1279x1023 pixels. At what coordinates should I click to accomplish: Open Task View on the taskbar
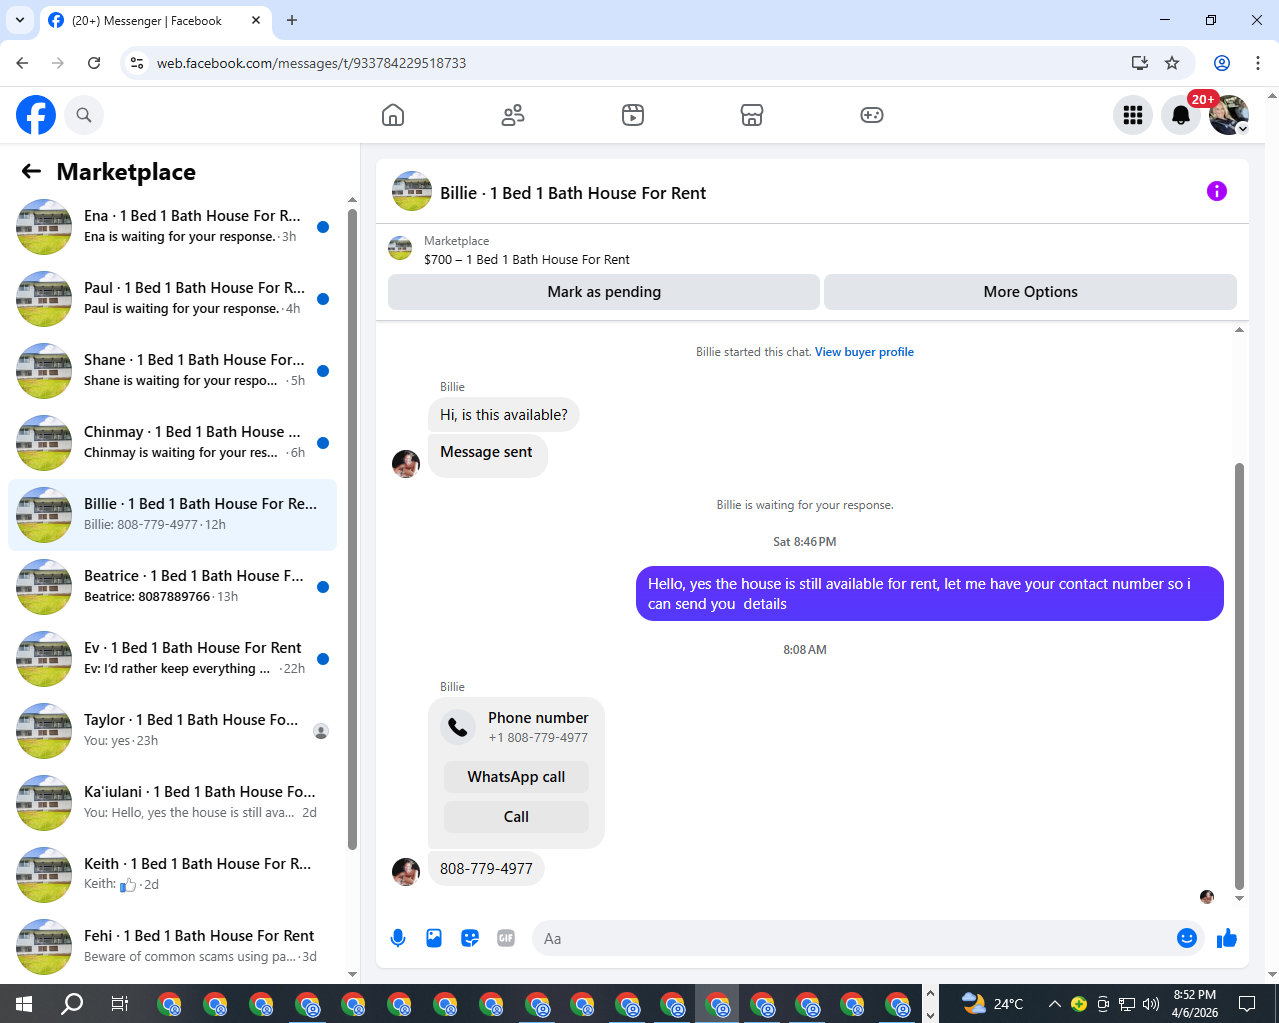[119, 1003]
